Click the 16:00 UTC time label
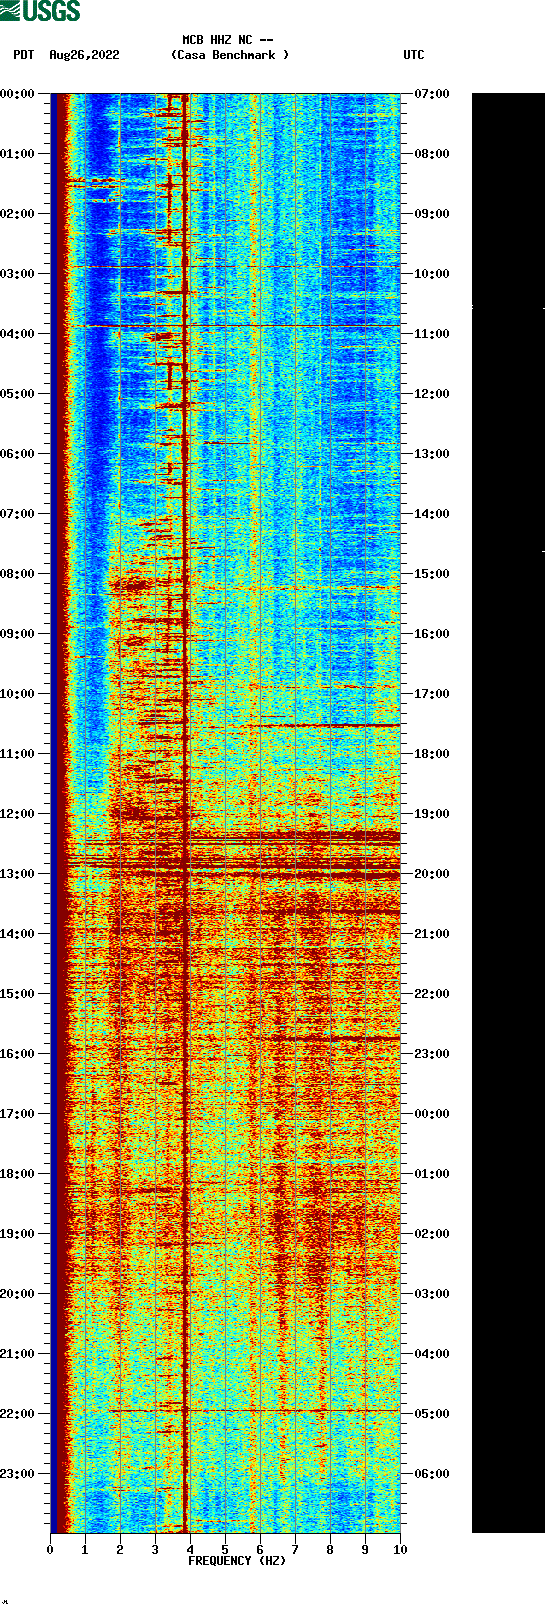The height and width of the screenshot is (1613, 552). coord(432,634)
